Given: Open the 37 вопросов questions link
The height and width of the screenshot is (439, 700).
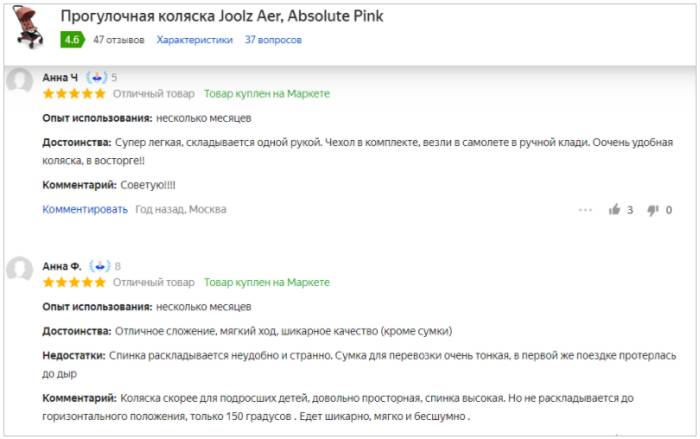Looking at the screenshot, I should click(x=273, y=40).
